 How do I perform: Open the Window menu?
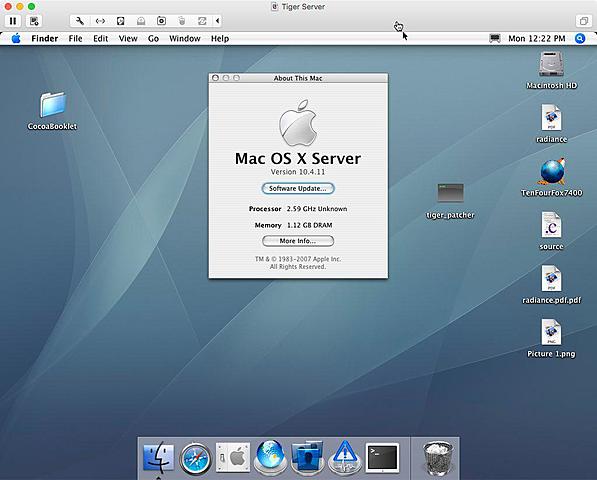click(185, 38)
